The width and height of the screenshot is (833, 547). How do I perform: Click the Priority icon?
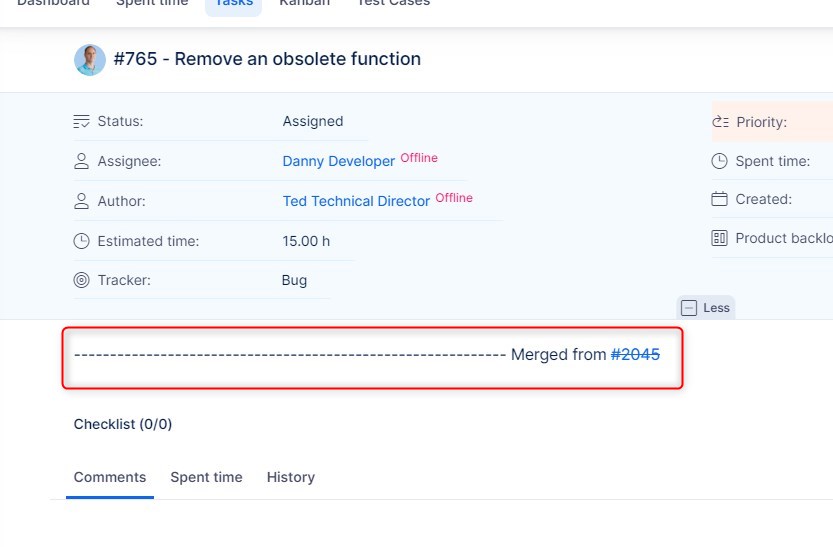(720, 122)
